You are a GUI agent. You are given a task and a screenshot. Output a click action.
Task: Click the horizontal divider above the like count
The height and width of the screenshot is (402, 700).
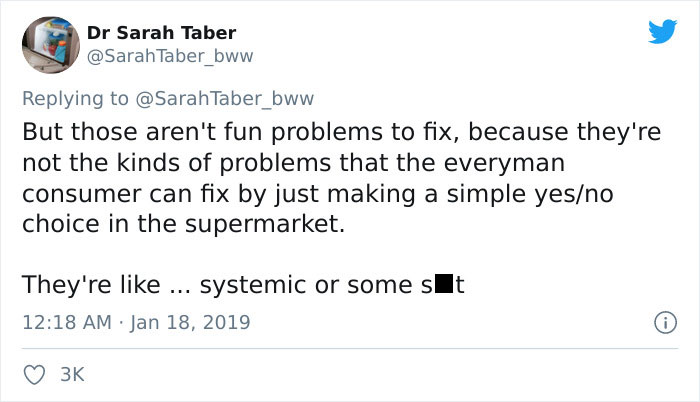click(x=350, y=348)
